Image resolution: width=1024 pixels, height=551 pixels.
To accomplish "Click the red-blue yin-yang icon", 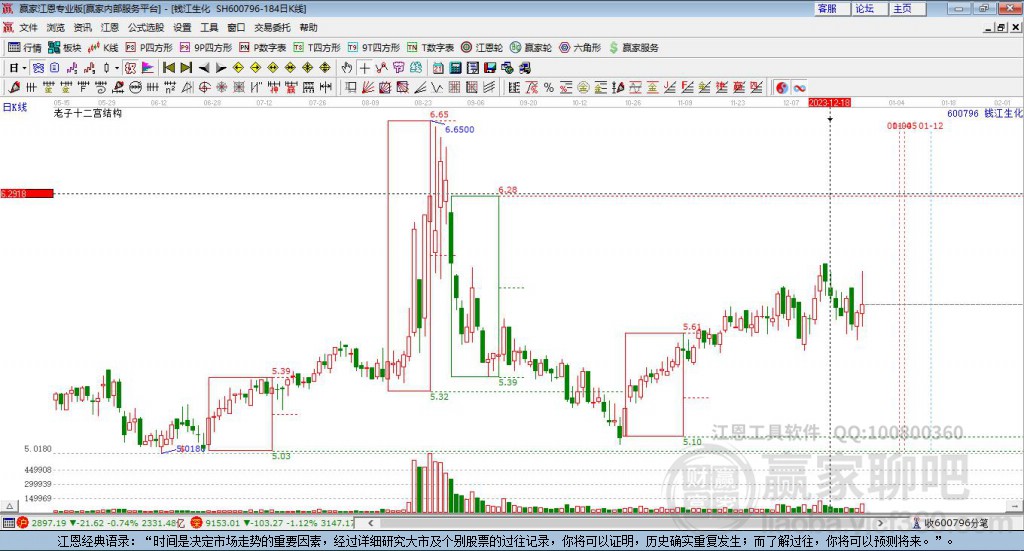I will tap(782, 87).
